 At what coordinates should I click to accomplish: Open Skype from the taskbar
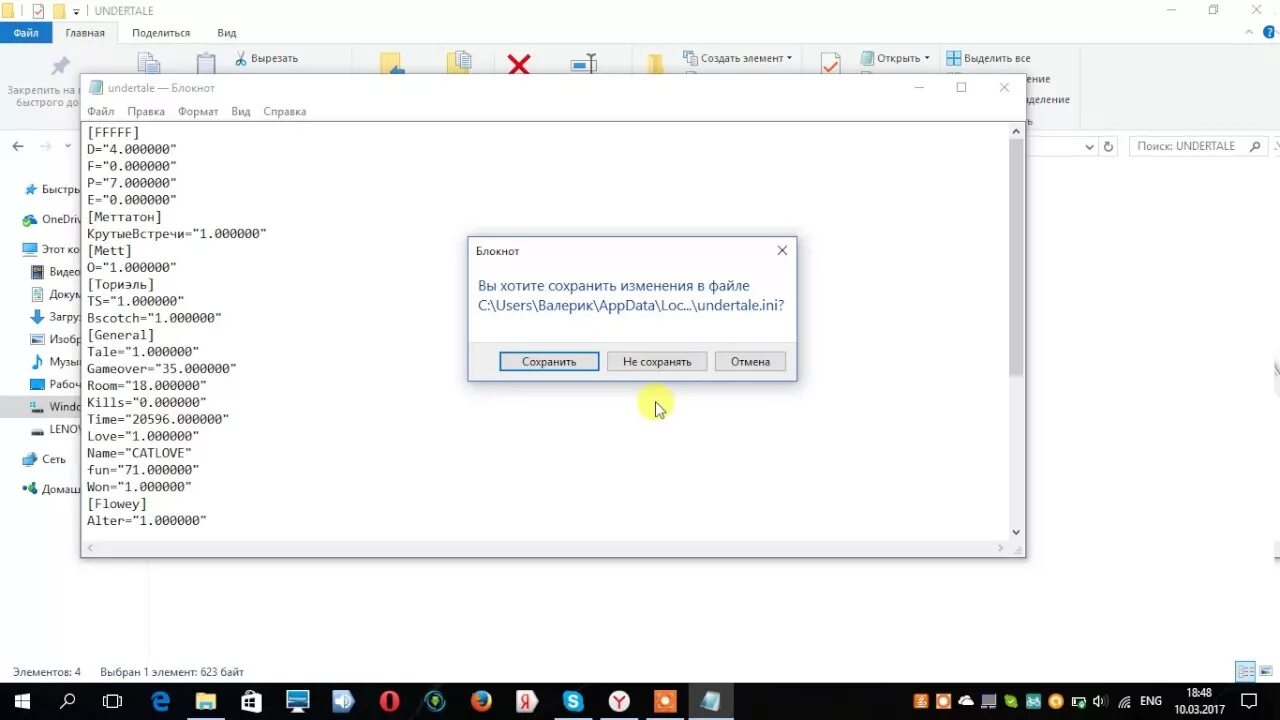coord(573,701)
